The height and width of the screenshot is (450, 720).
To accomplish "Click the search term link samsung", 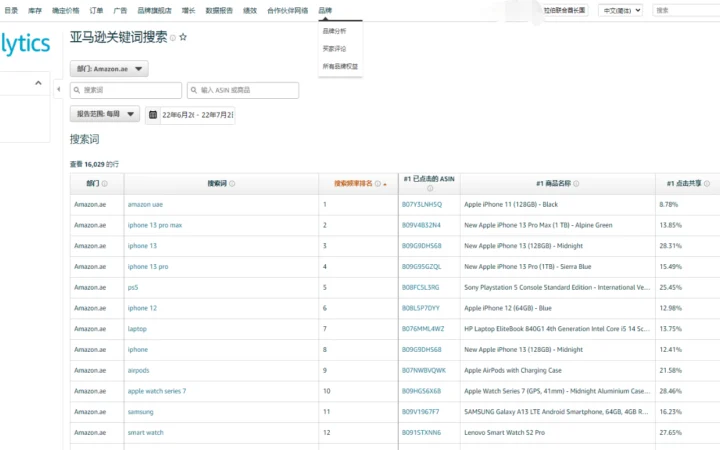I will (141, 412).
